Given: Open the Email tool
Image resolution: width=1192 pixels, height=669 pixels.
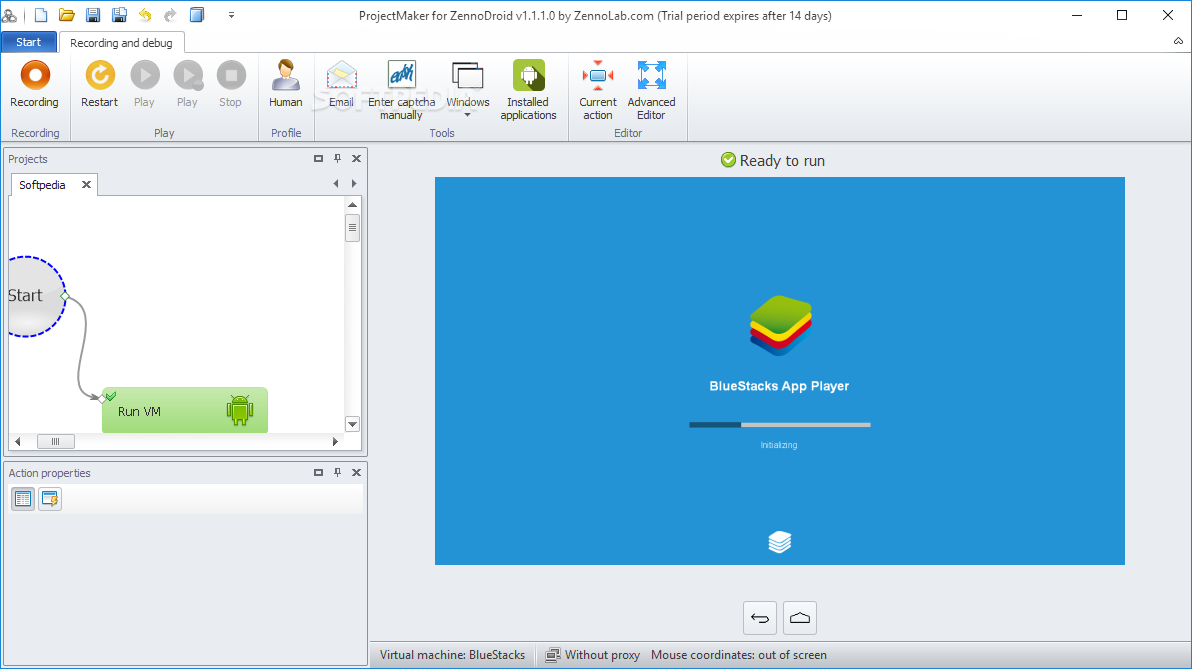Looking at the screenshot, I should pyautogui.click(x=341, y=84).
